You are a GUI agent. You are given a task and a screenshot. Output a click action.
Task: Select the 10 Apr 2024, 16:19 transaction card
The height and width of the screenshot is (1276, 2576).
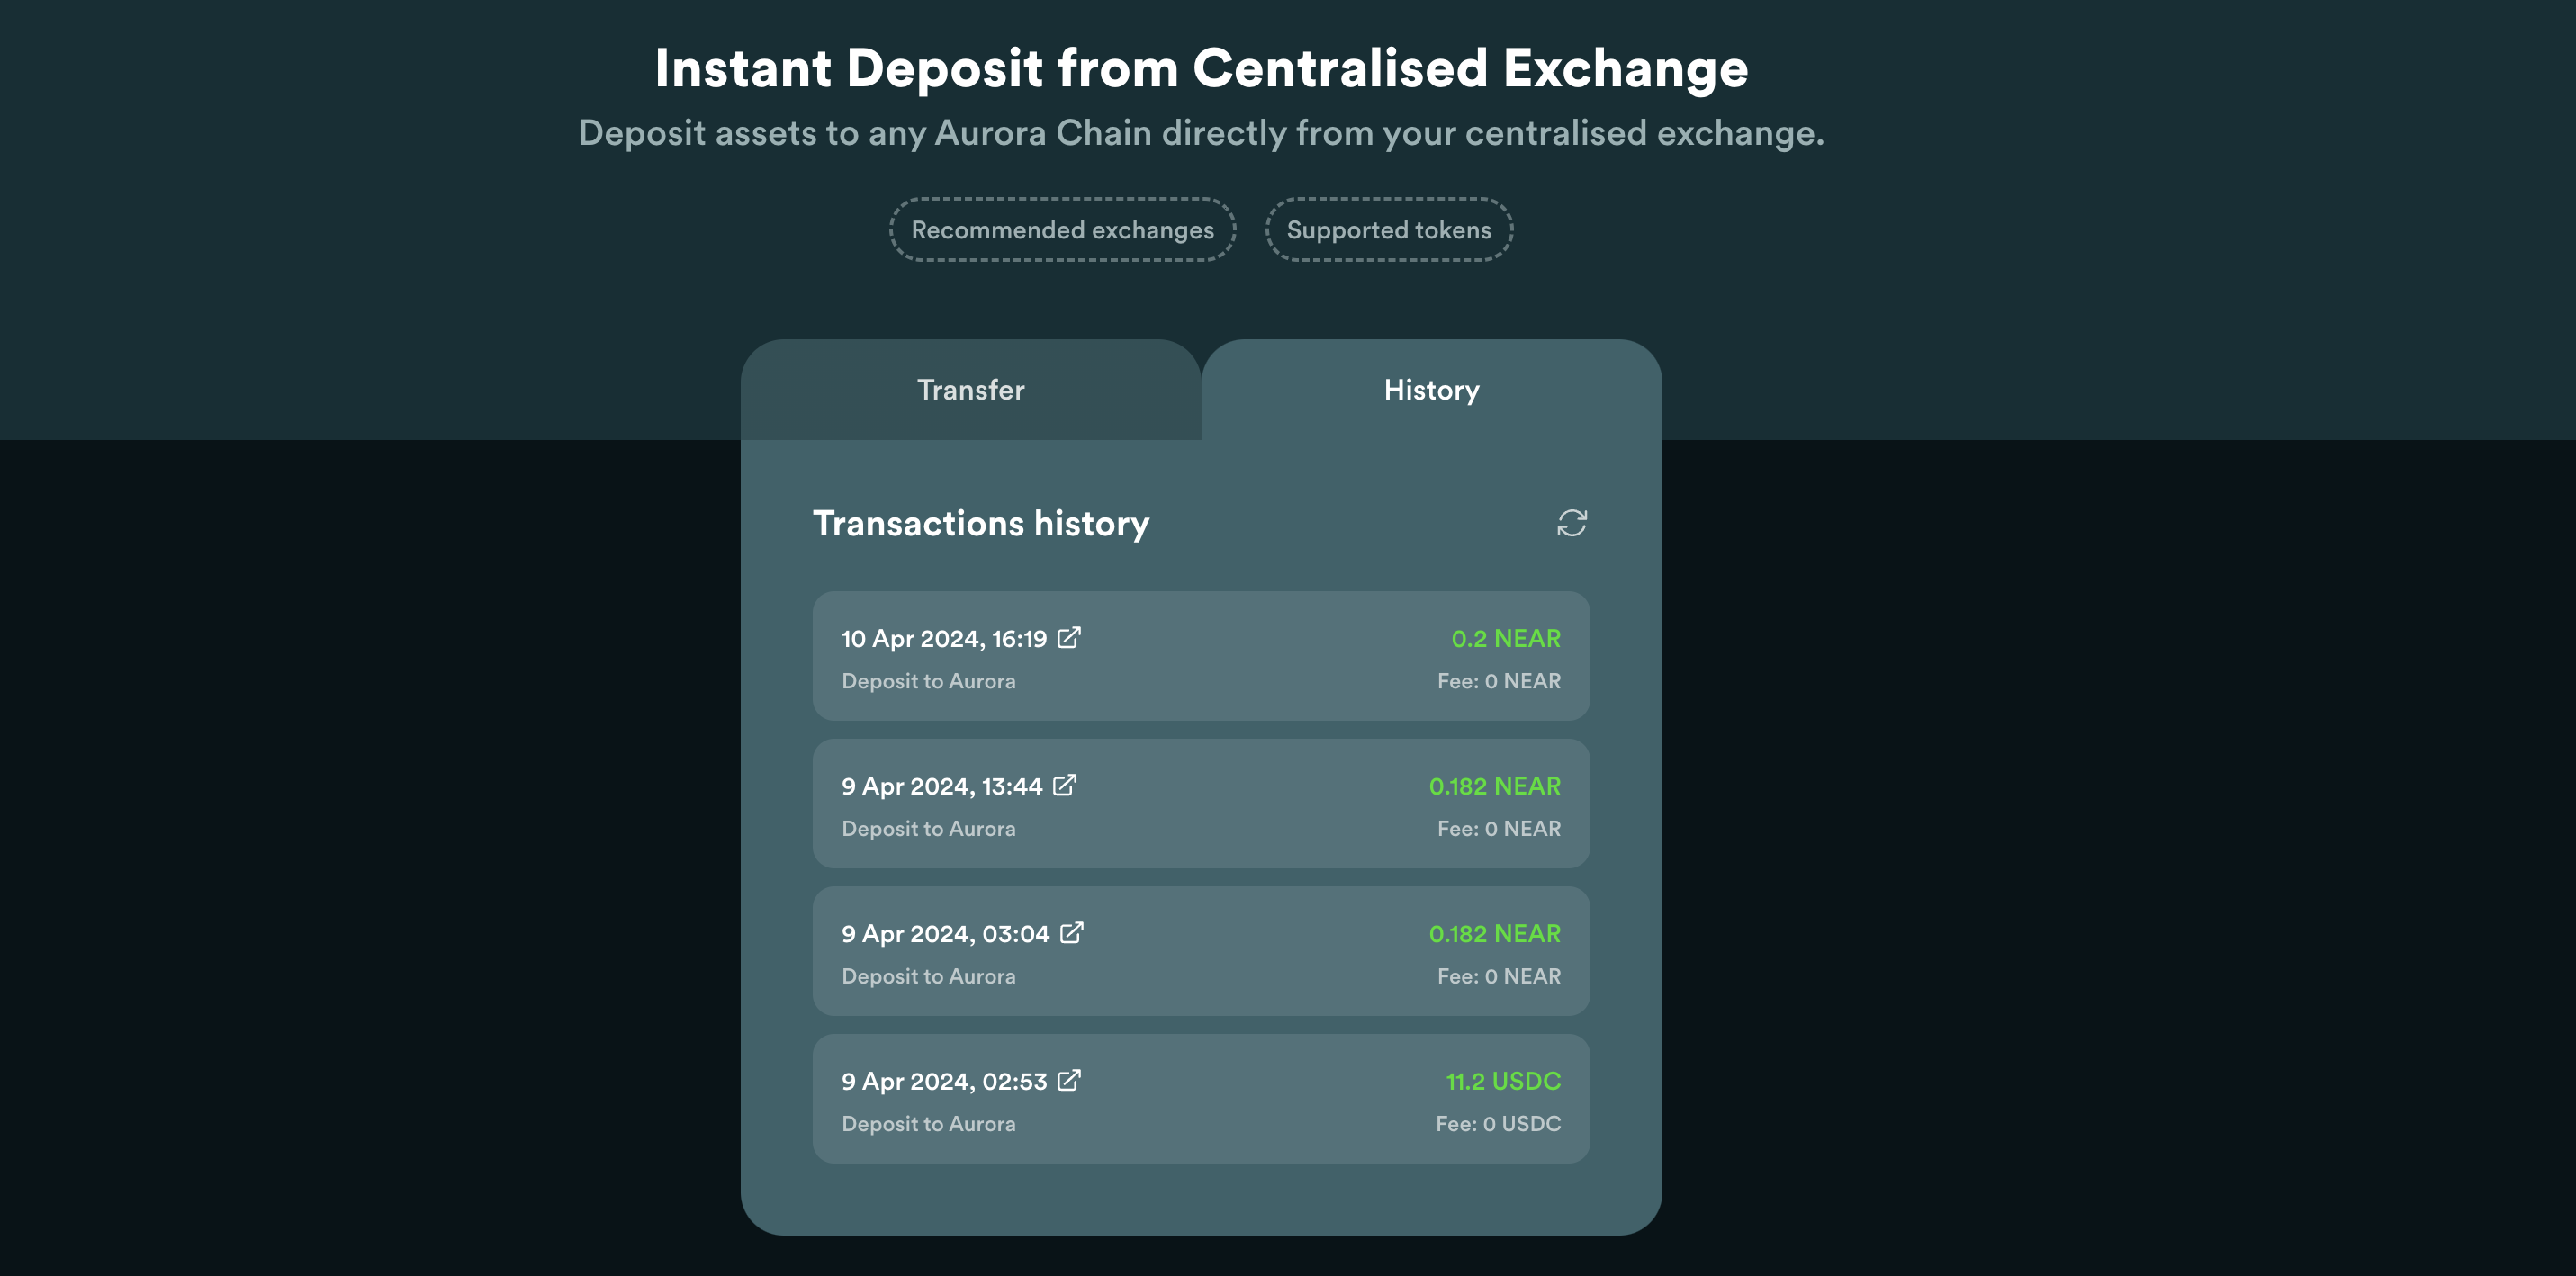(1200, 656)
